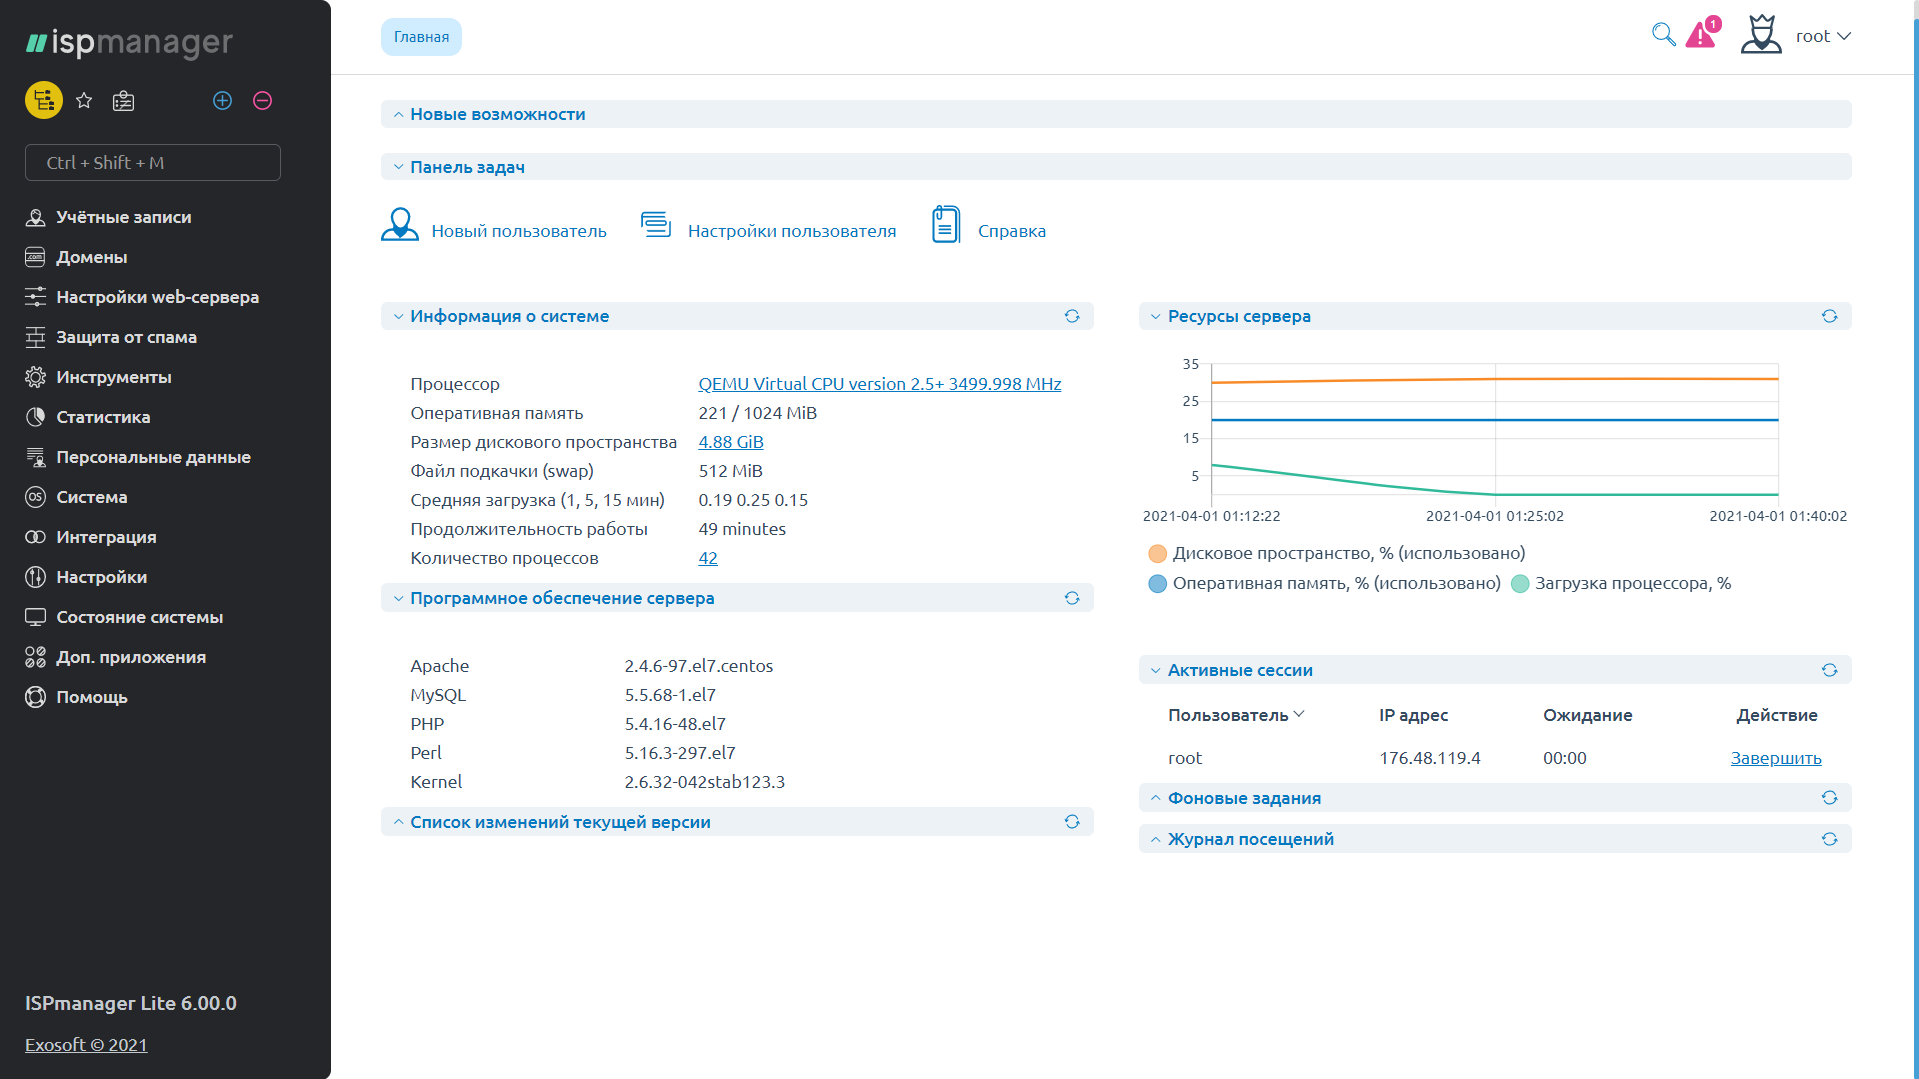Click the favorites star icon in sidebar

click(84, 101)
